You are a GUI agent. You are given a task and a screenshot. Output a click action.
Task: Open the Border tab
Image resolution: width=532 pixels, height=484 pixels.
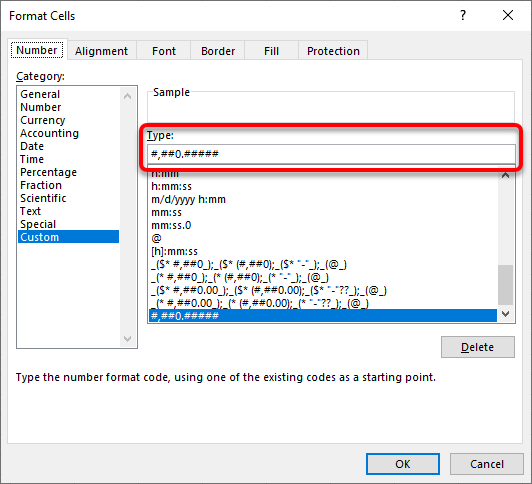point(218,51)
